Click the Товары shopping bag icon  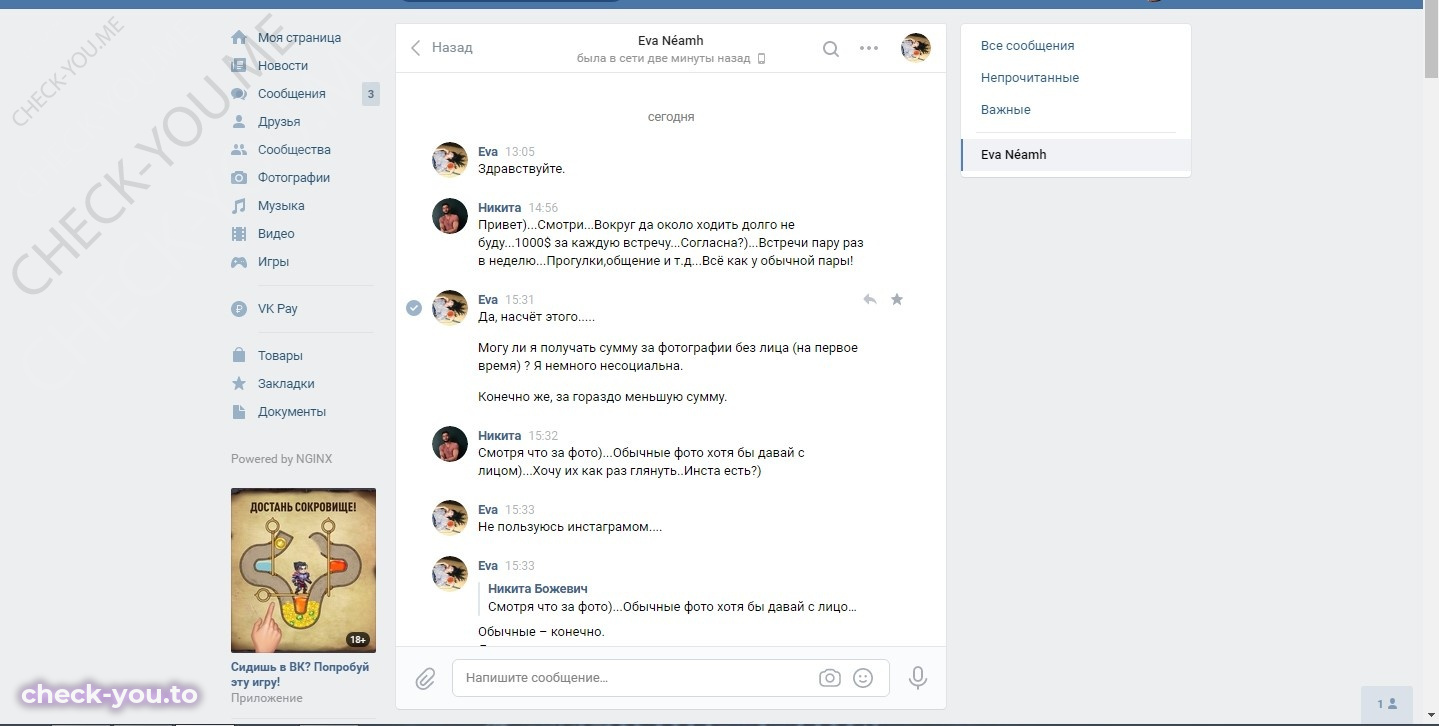[x=239, y=356]
